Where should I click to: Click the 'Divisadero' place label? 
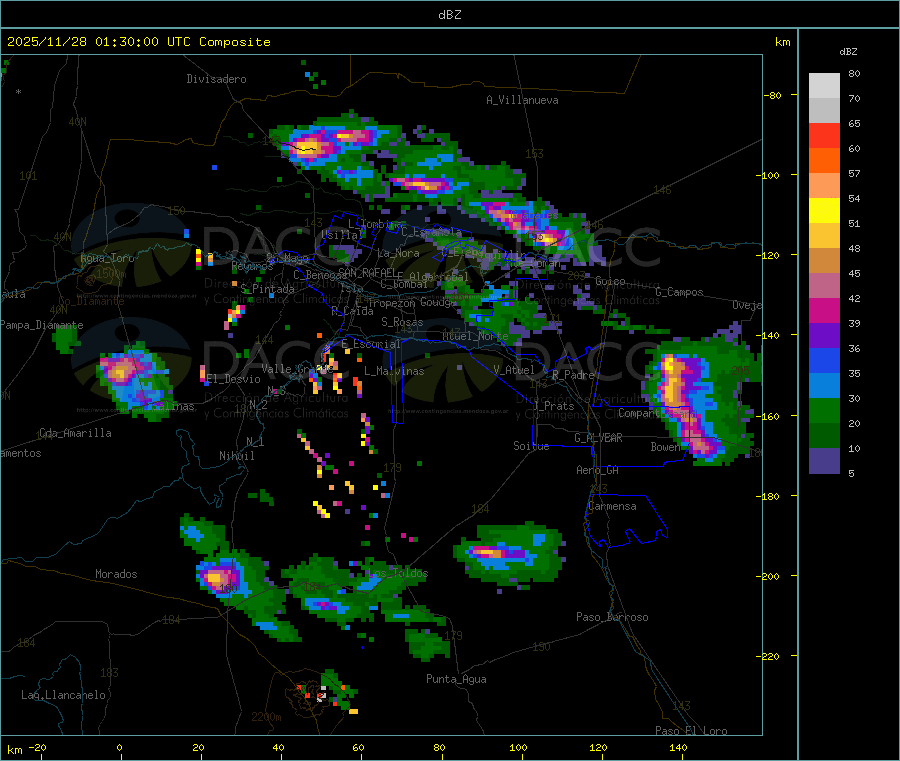click(x=216, y=79)
